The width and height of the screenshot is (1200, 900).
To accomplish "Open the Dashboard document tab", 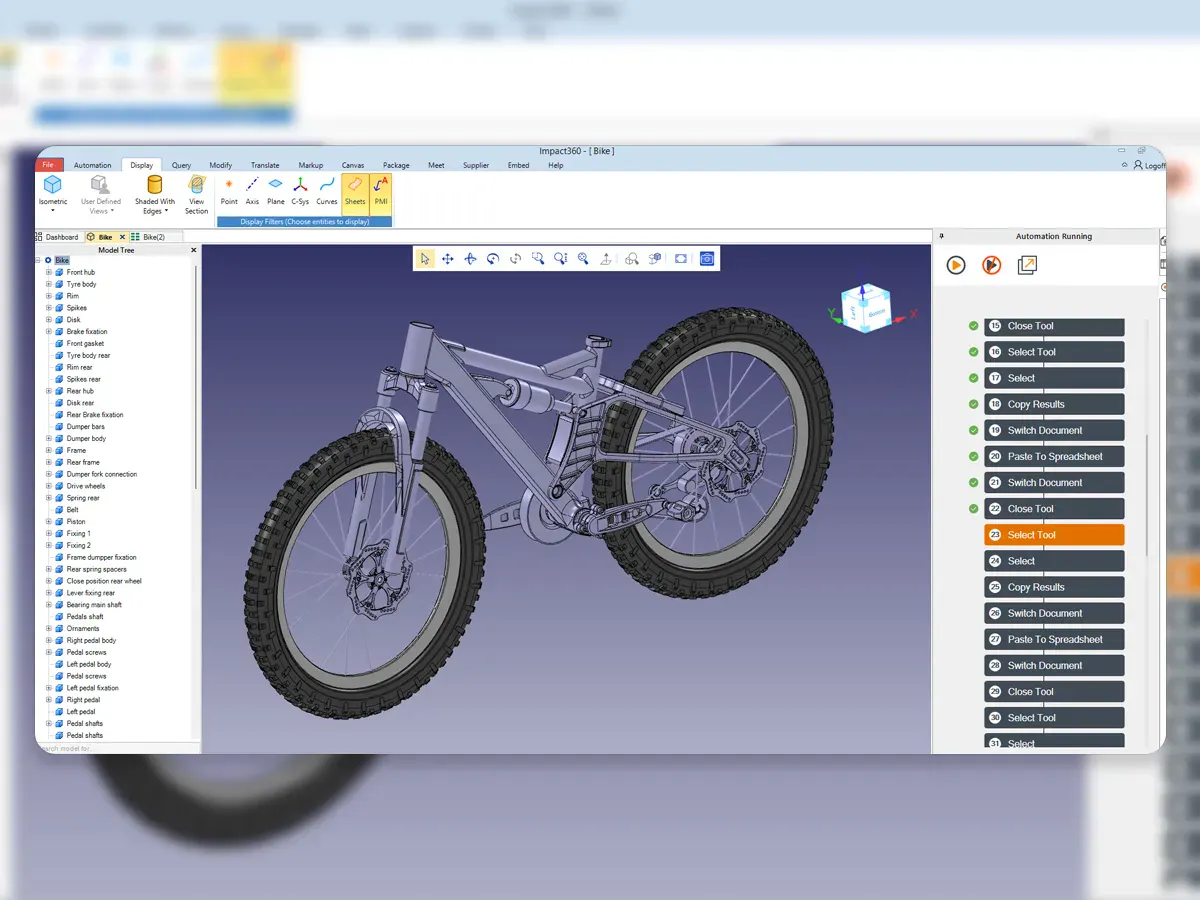I will (57, 237).
